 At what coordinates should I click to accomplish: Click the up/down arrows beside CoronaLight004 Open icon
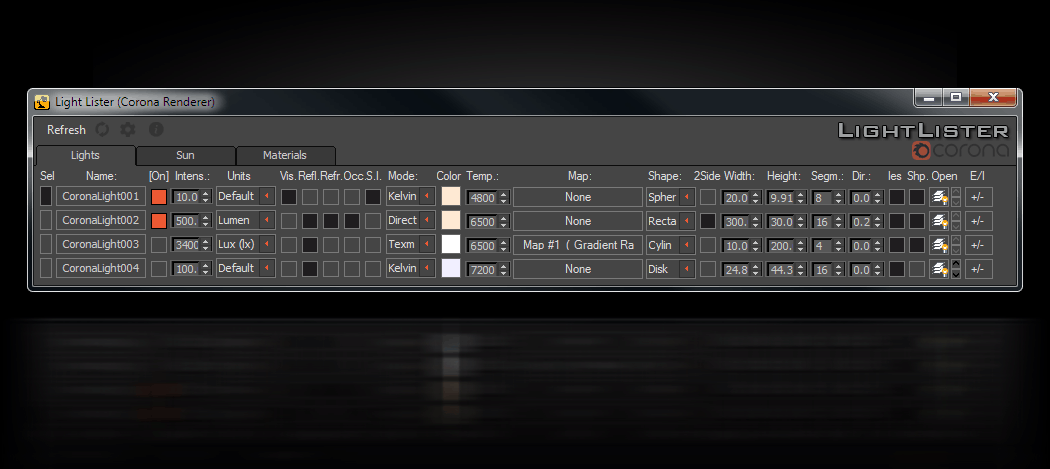pyautogui.click(x=956, y=269)
